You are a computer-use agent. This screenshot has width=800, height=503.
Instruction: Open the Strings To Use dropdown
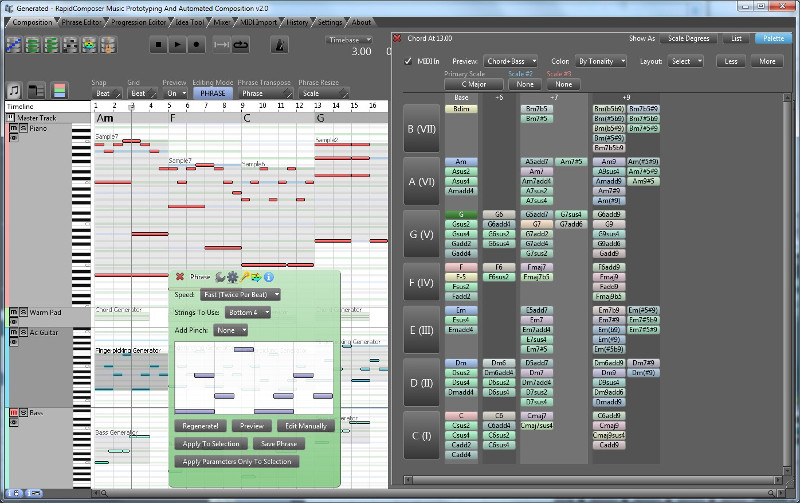point(247,312)
